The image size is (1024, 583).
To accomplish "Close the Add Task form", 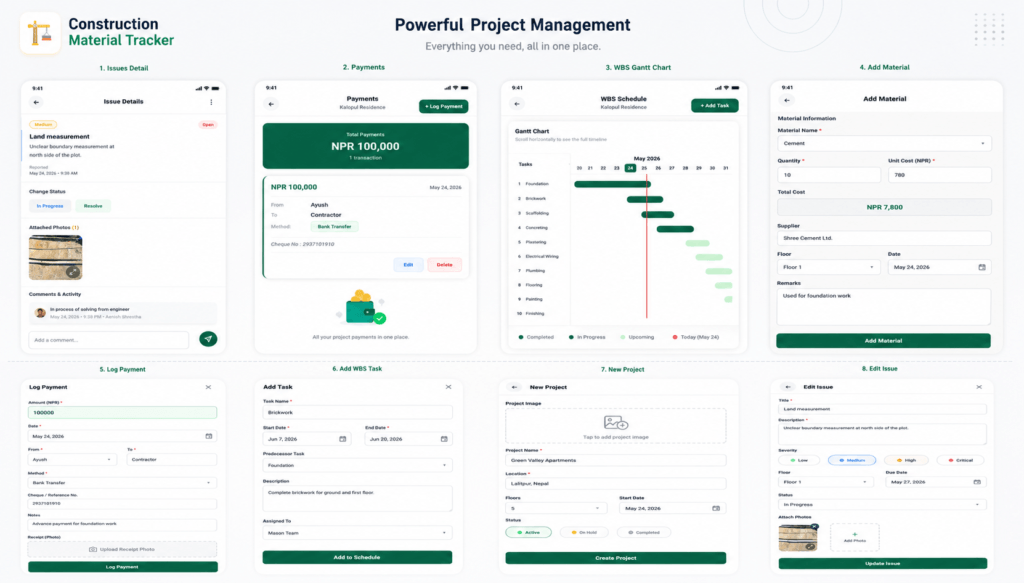I will click(449, 387).
